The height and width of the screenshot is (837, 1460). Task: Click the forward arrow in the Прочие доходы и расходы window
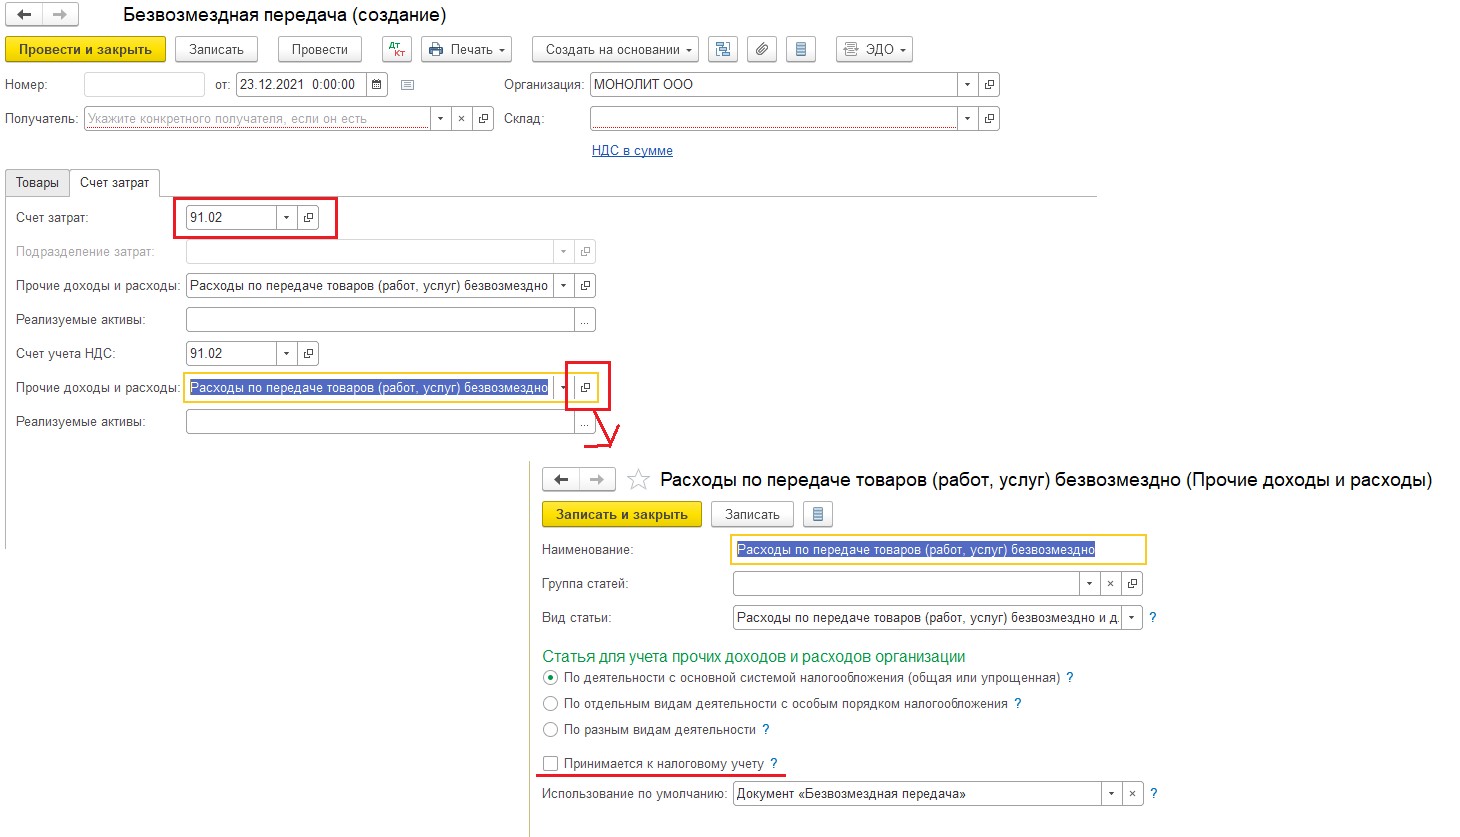click(596, 479)
